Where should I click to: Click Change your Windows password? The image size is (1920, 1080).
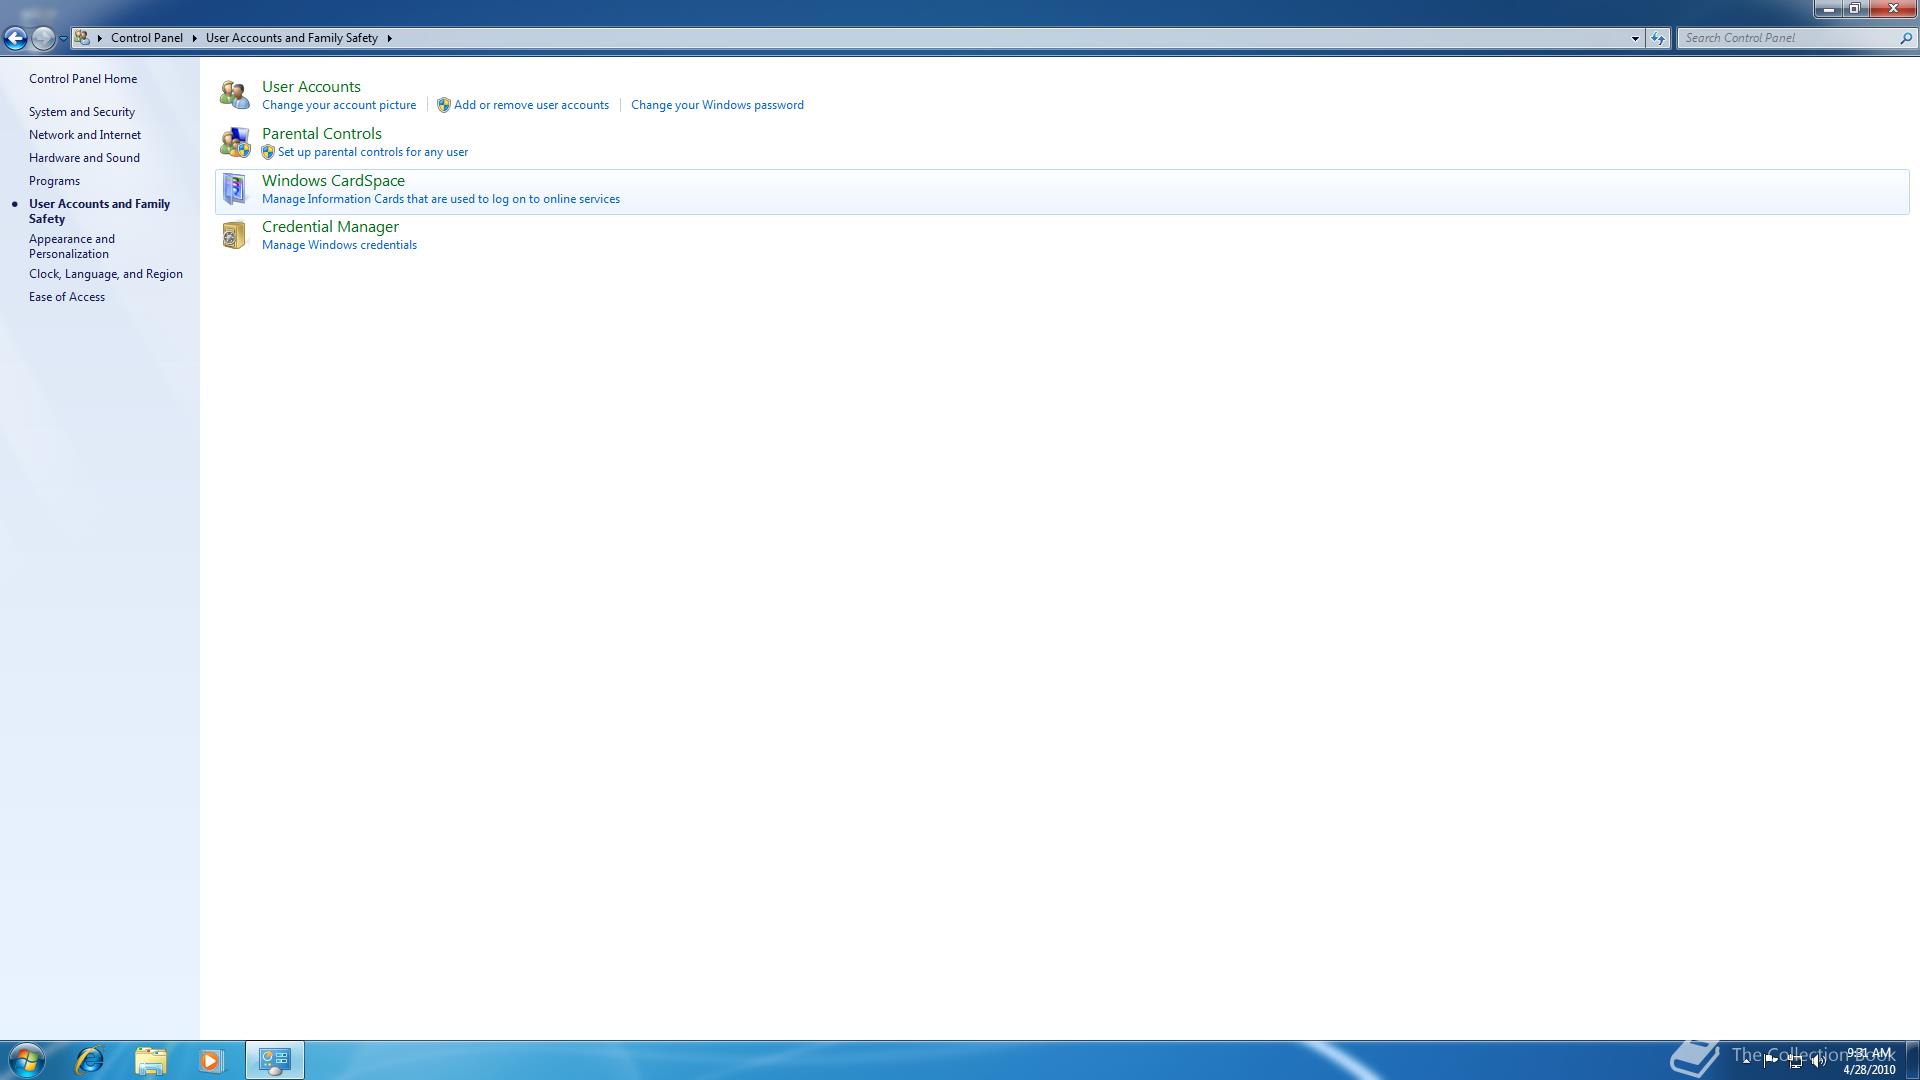click(x=717, y=105)
